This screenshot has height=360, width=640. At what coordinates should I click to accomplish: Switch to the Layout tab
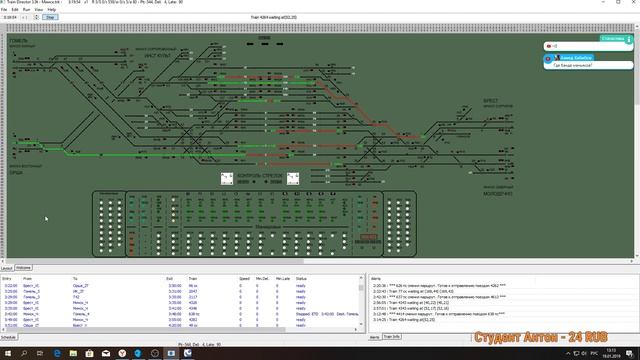coord(7,268)
